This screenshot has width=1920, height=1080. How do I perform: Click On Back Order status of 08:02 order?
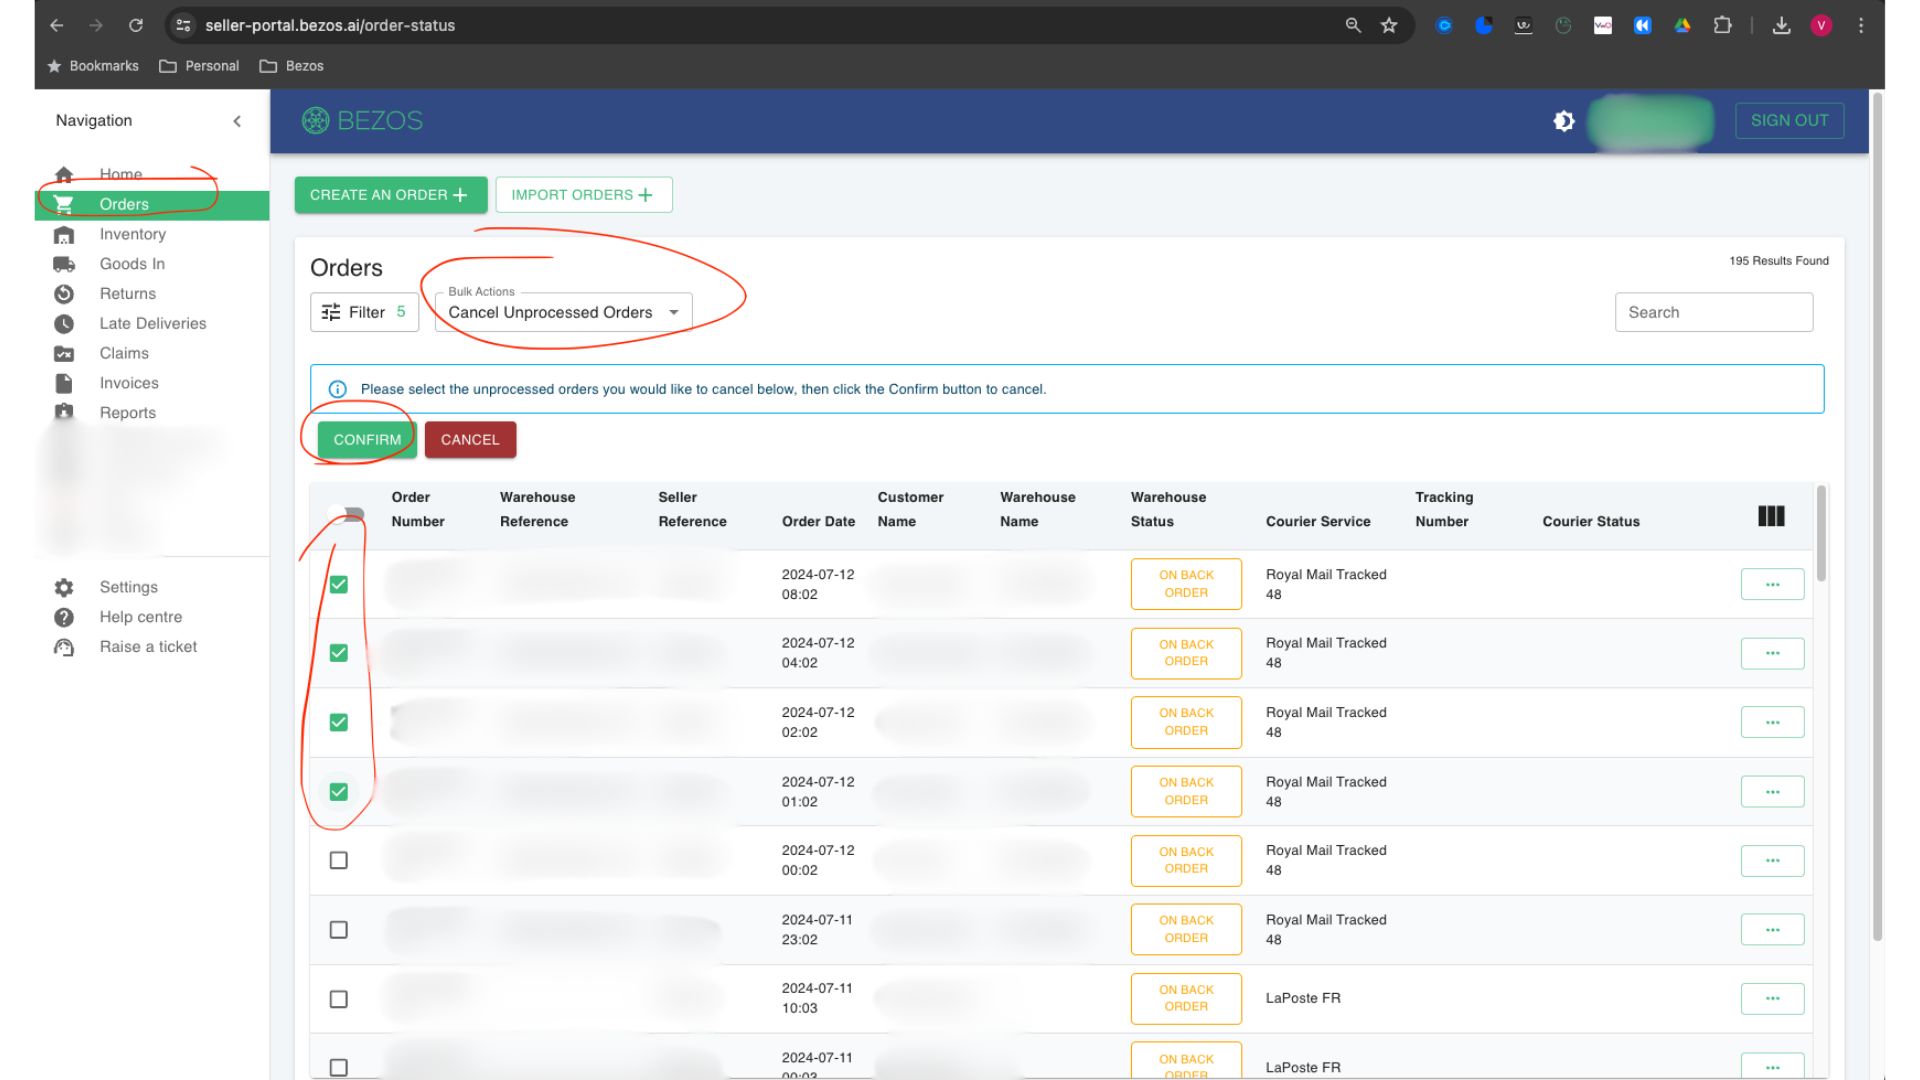pos(1186,584)
